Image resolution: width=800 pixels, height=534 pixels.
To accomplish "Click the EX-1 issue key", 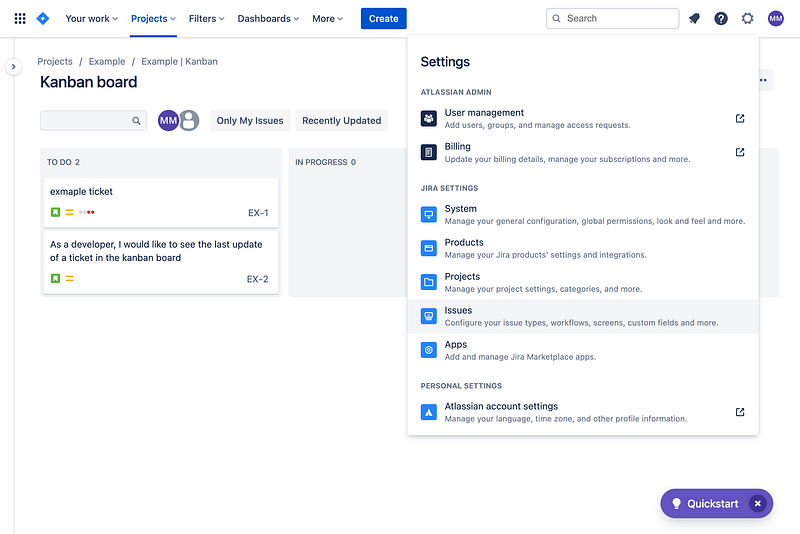I will click(x=258, y=213).
